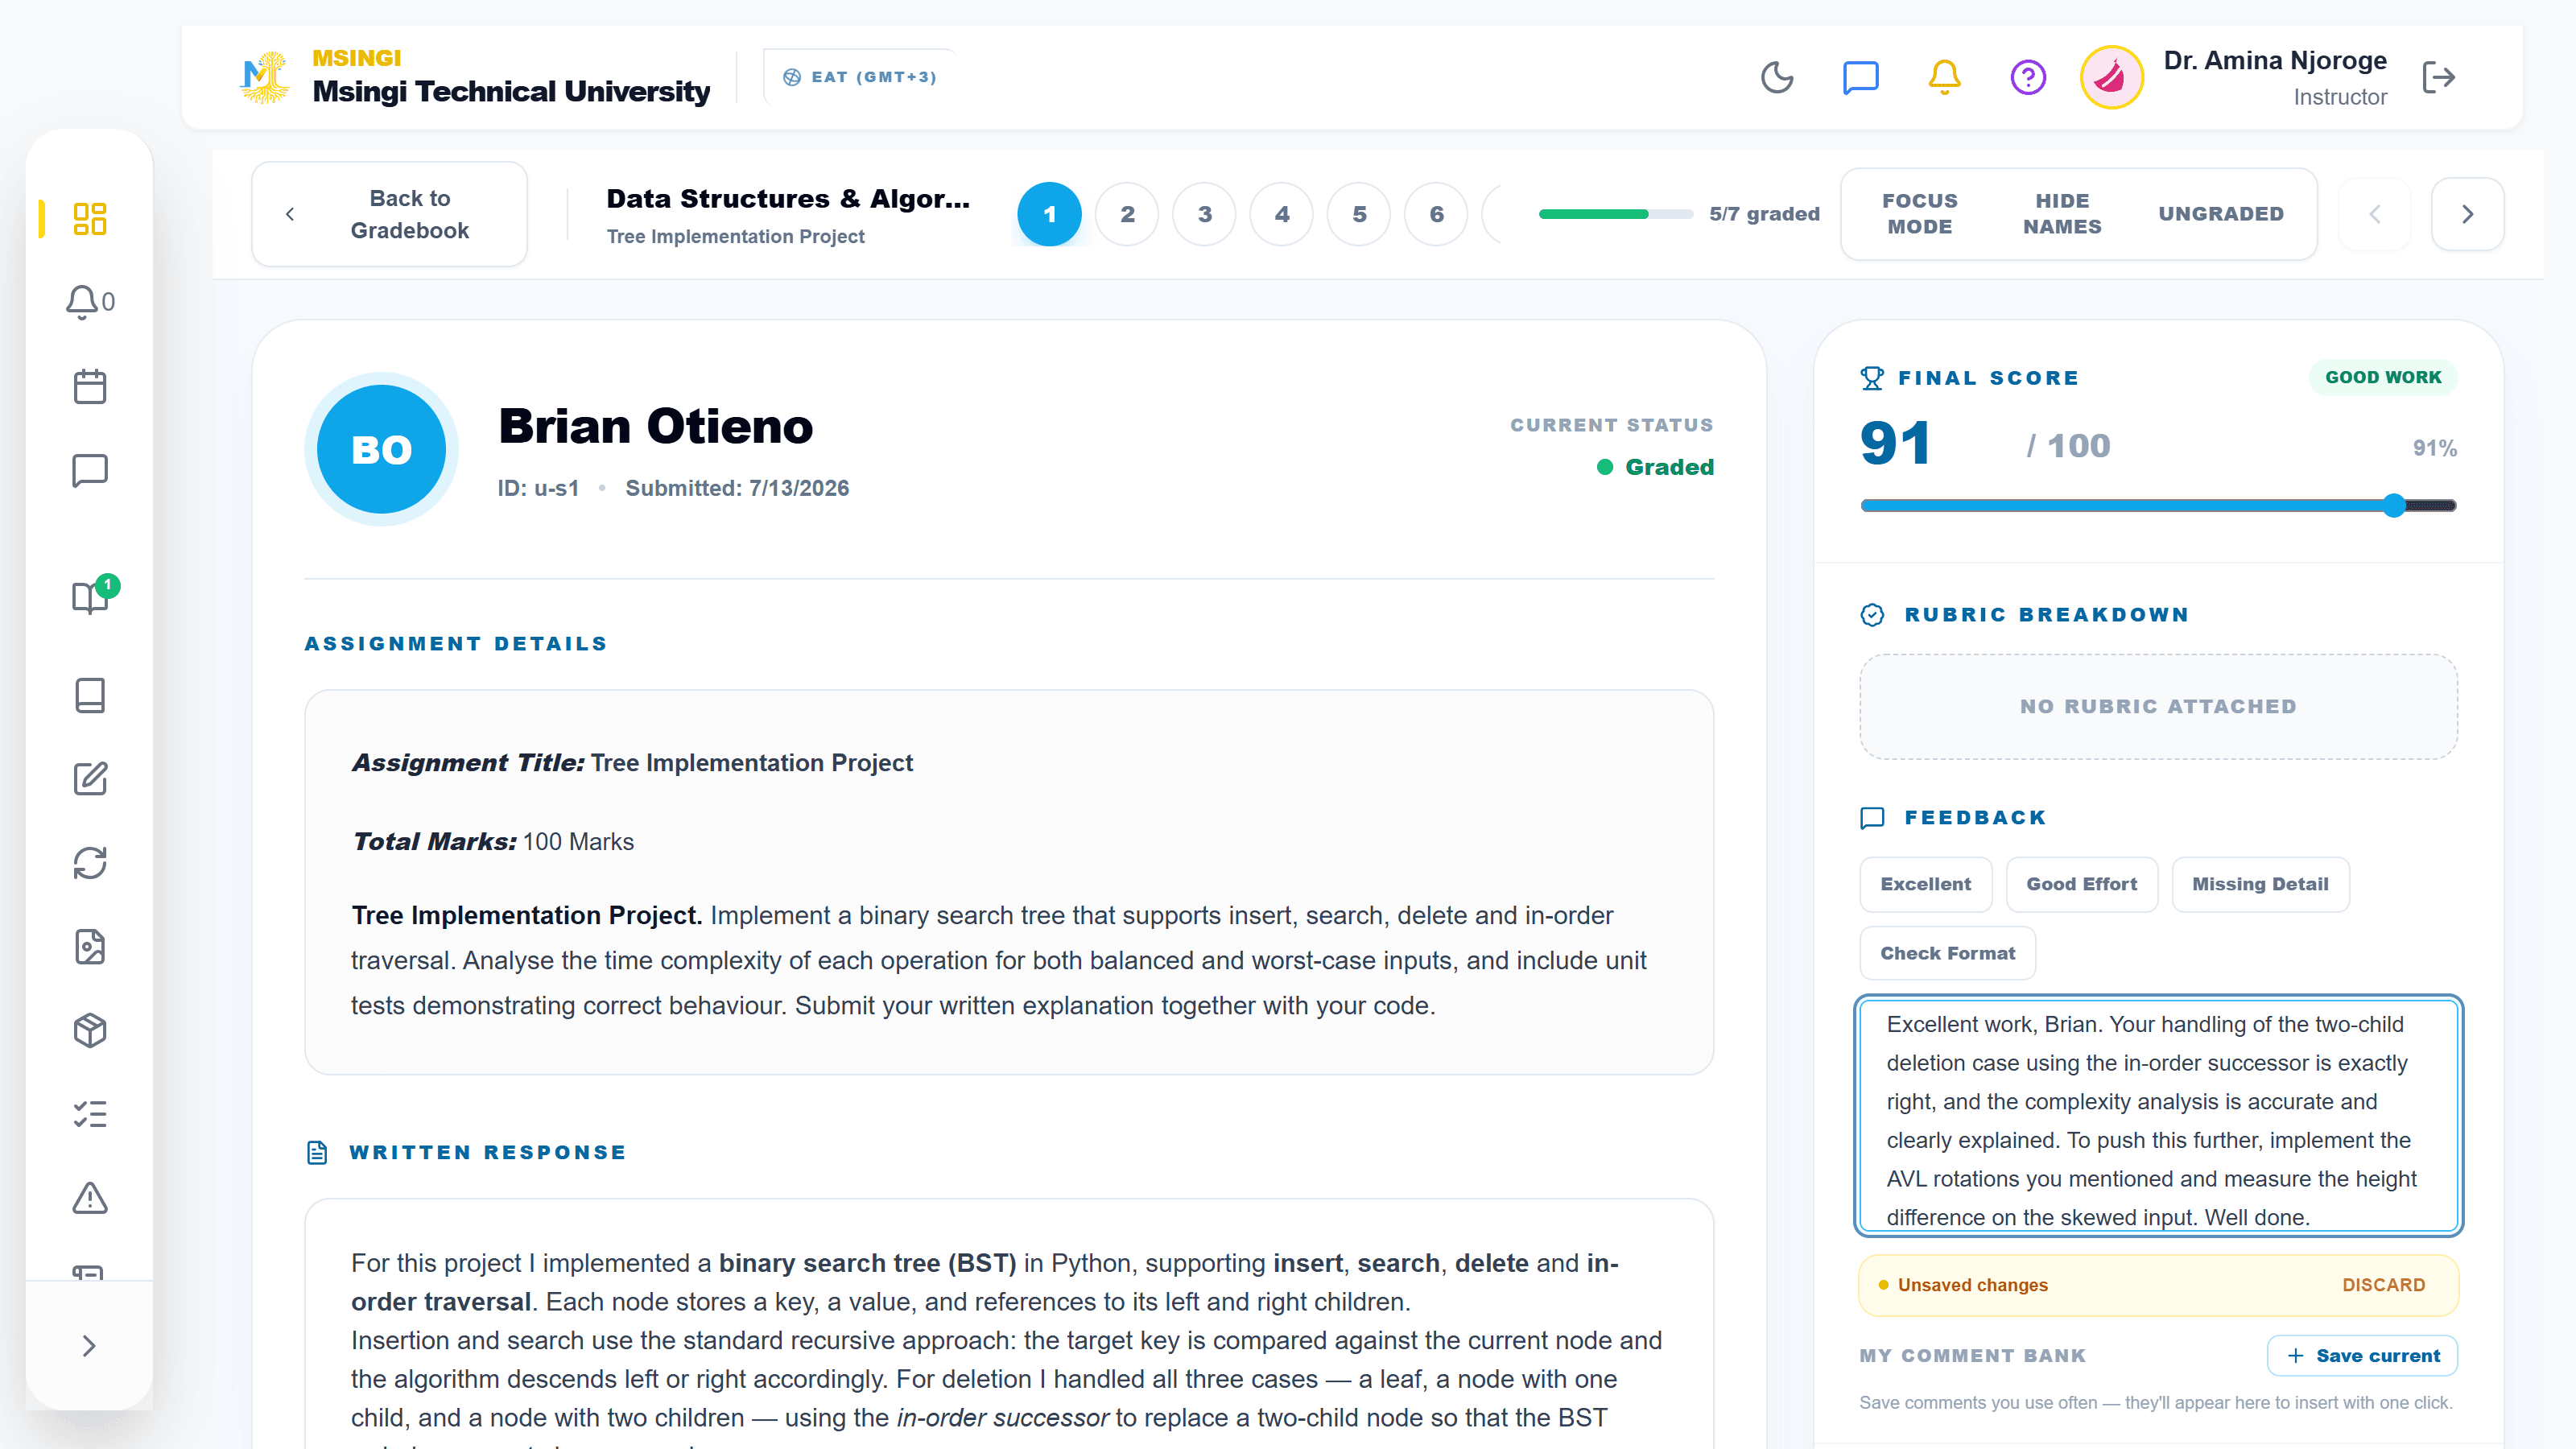The height and width of the screenshot is (1449, 2576).
Task: Toggle the Ungraded filter
Action: [x=2221, y=214]
